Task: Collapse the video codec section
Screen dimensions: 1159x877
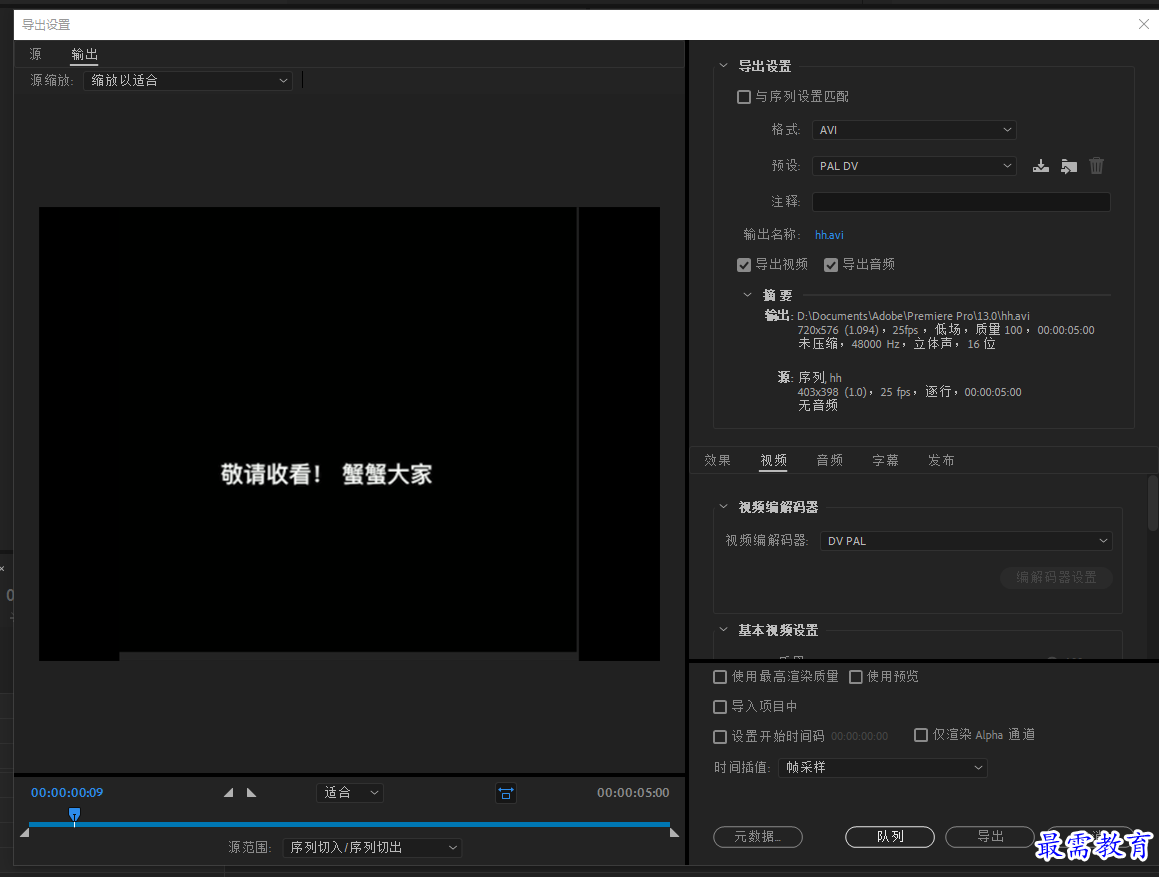Action: click(x=724, y=507)
